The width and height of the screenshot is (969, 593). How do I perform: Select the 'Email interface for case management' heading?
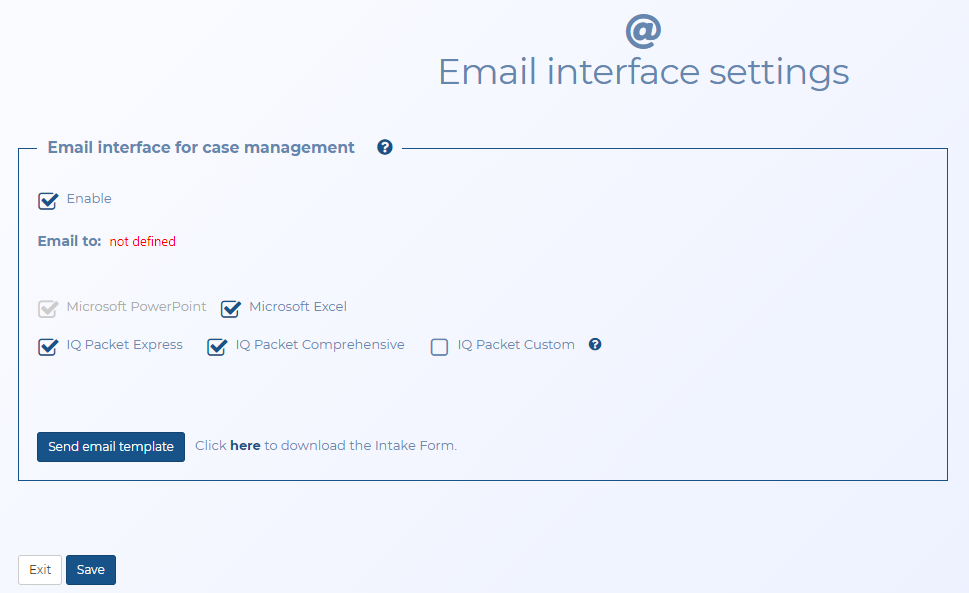coord(201,148)
